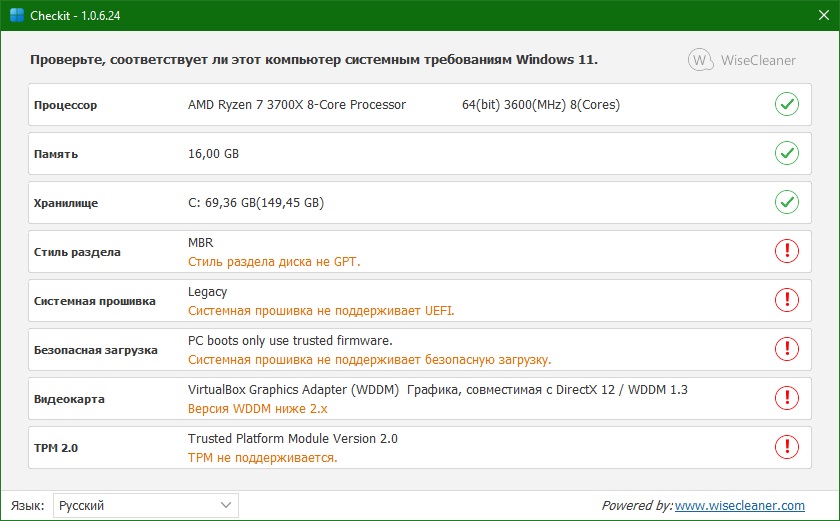This screenshot has height=521, width=840.
Task: Click the 'Процессор' row label
Action: pos(65,105)
